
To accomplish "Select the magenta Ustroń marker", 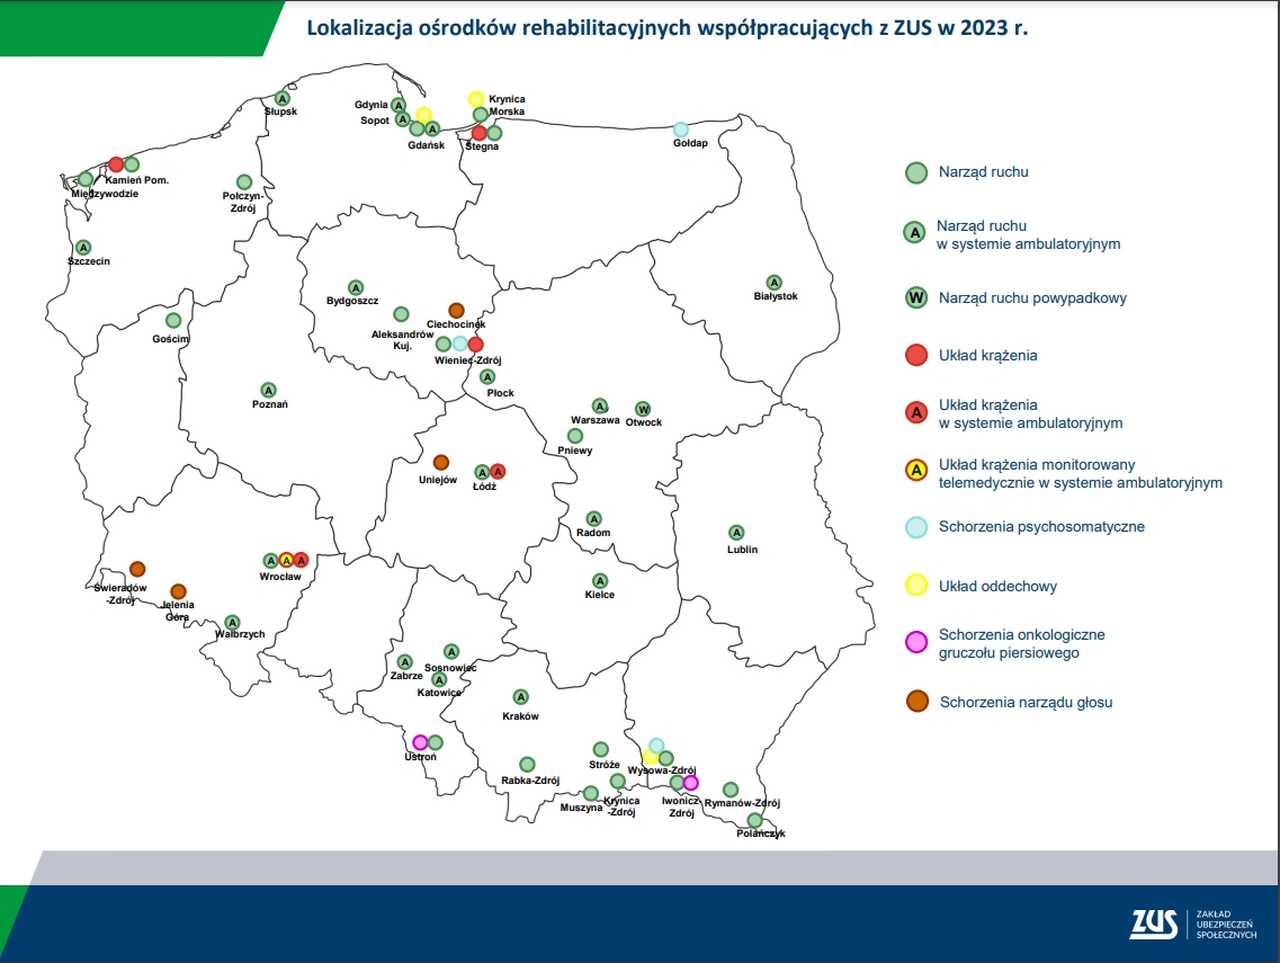I will [421, 742].
